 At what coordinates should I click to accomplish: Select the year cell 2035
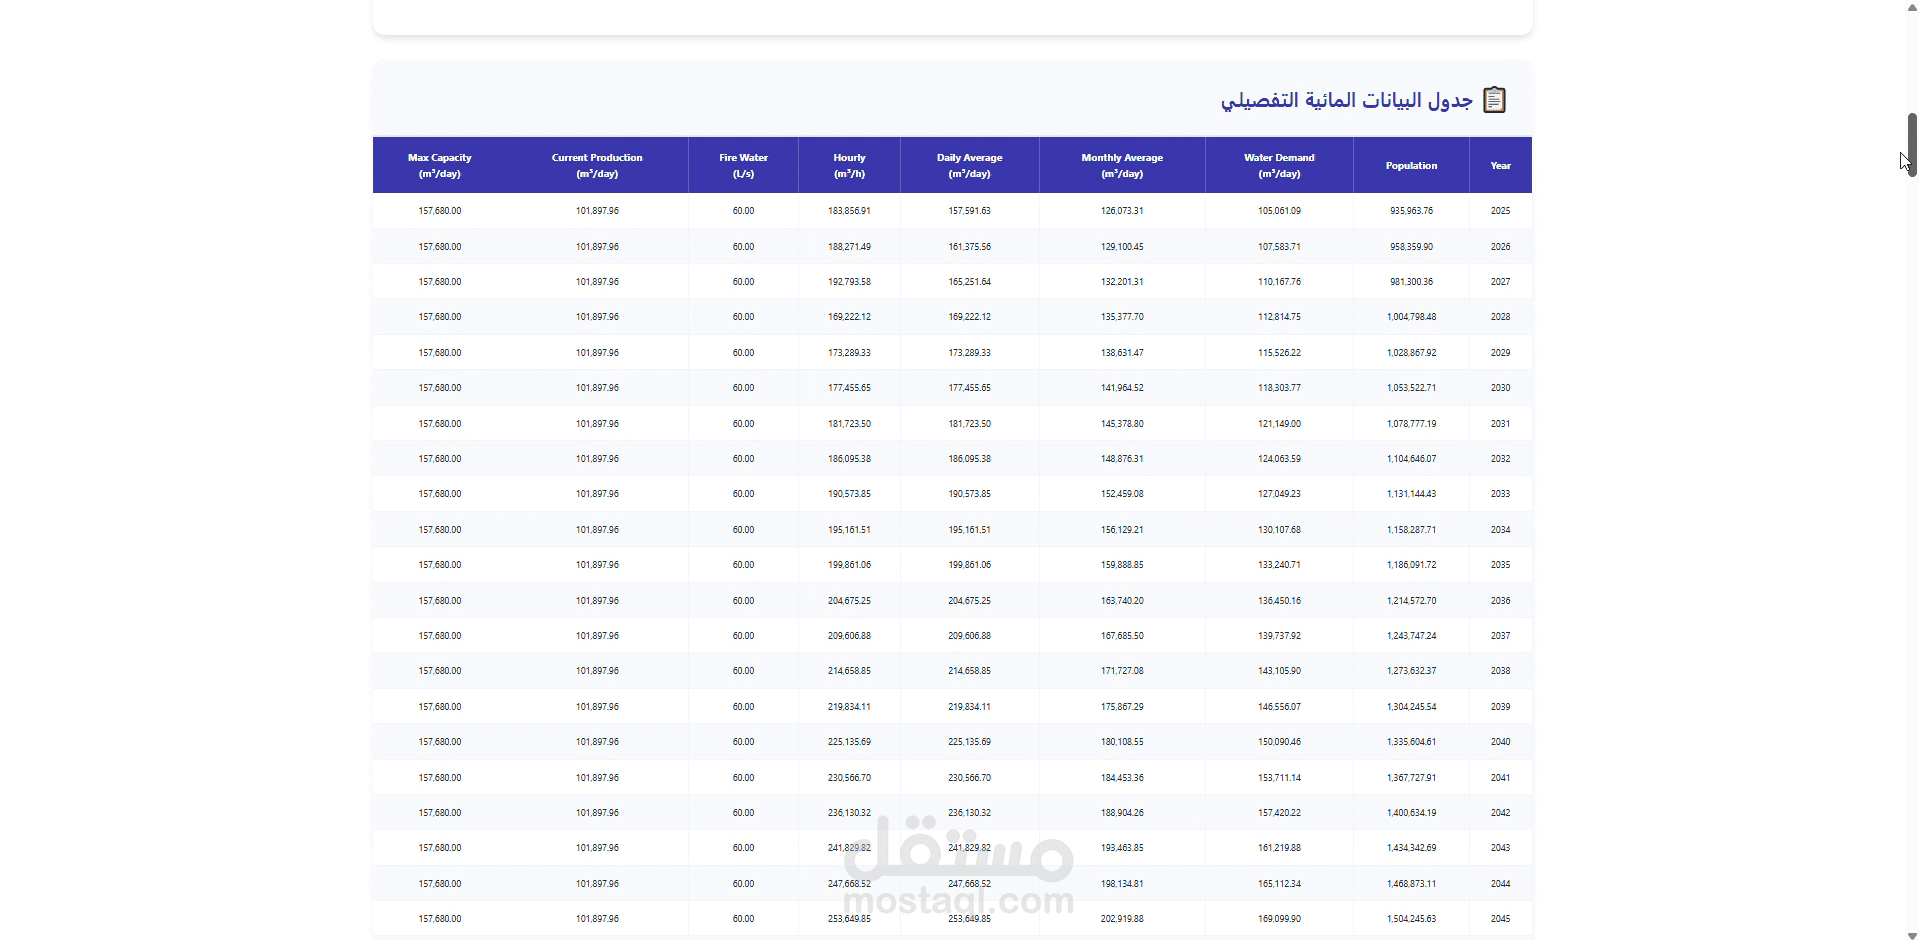1500,565
